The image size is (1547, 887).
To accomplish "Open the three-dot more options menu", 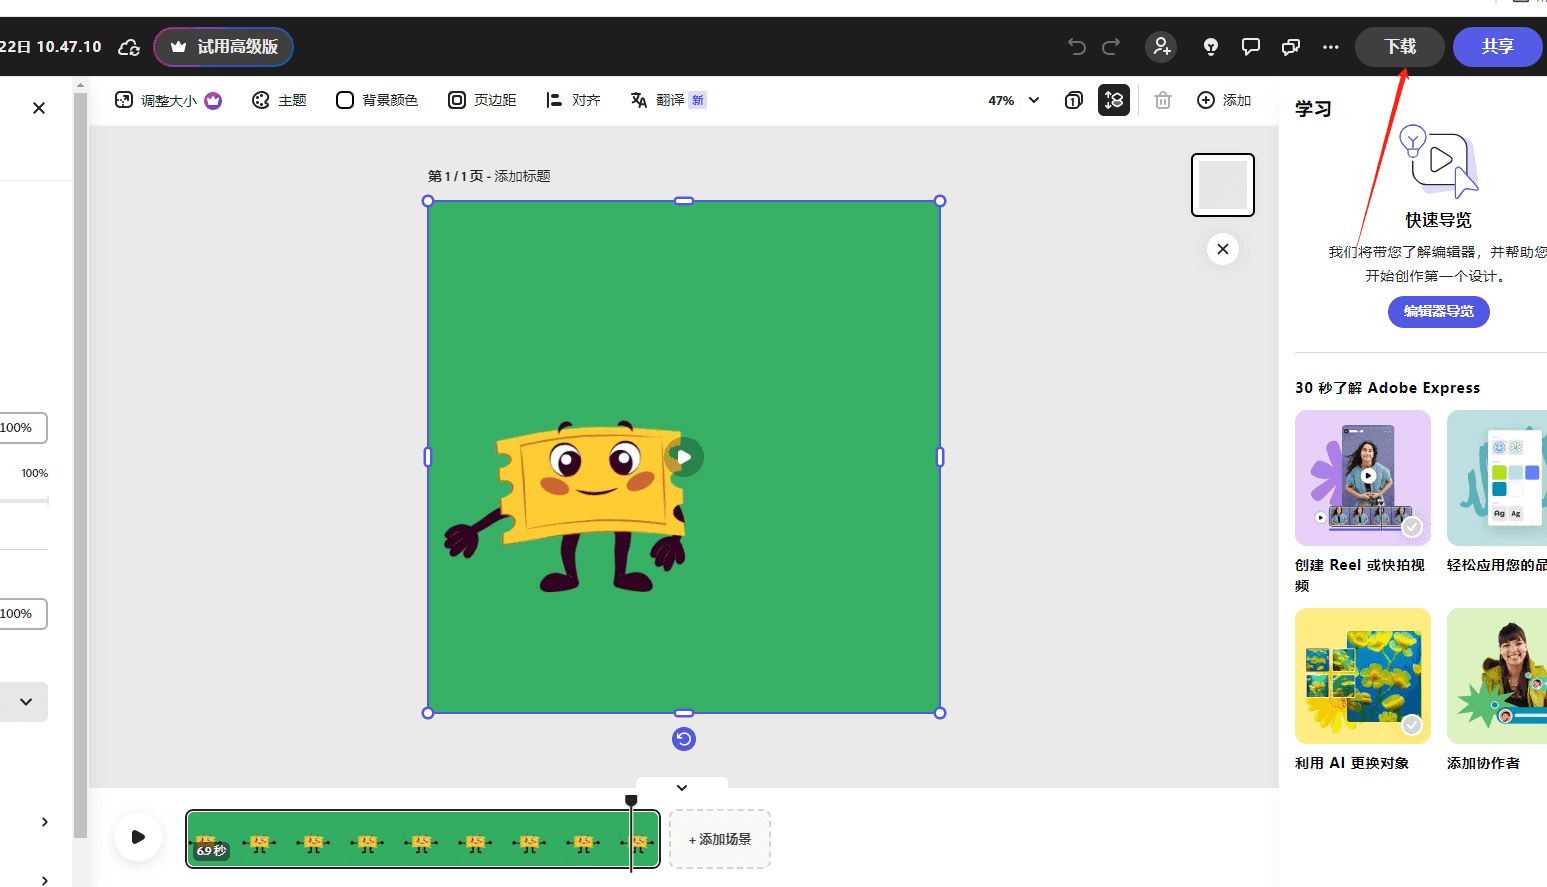I will (x=1331, y=46).
